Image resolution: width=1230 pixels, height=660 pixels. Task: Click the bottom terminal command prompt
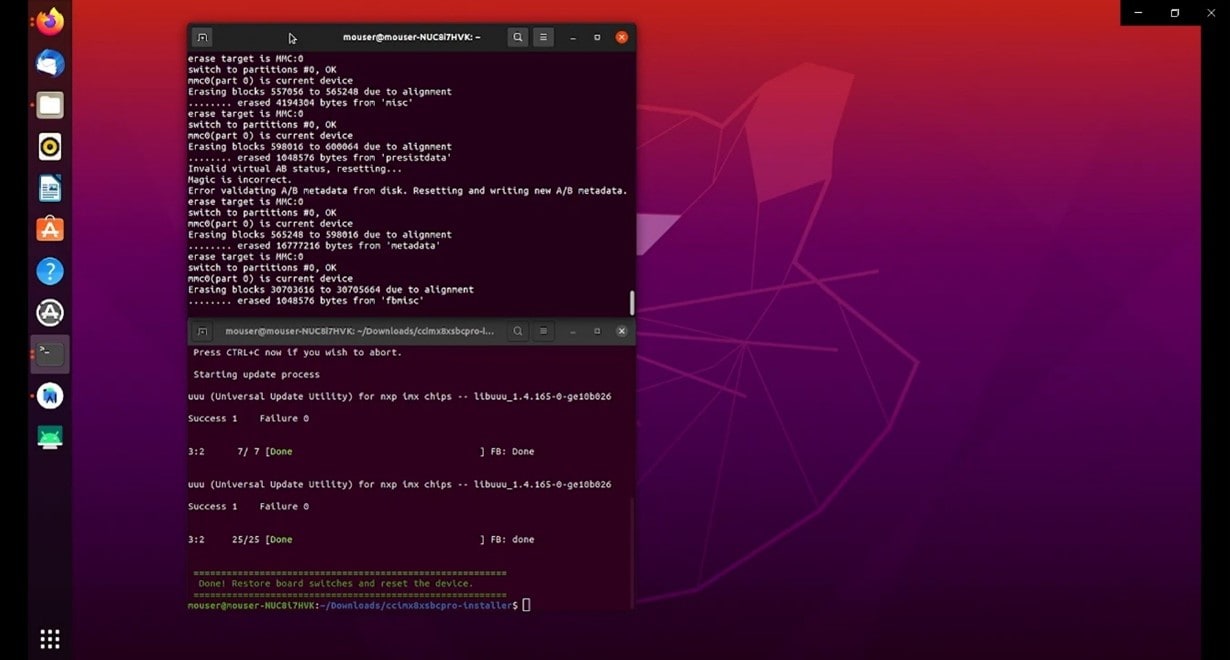coord(526,605)
